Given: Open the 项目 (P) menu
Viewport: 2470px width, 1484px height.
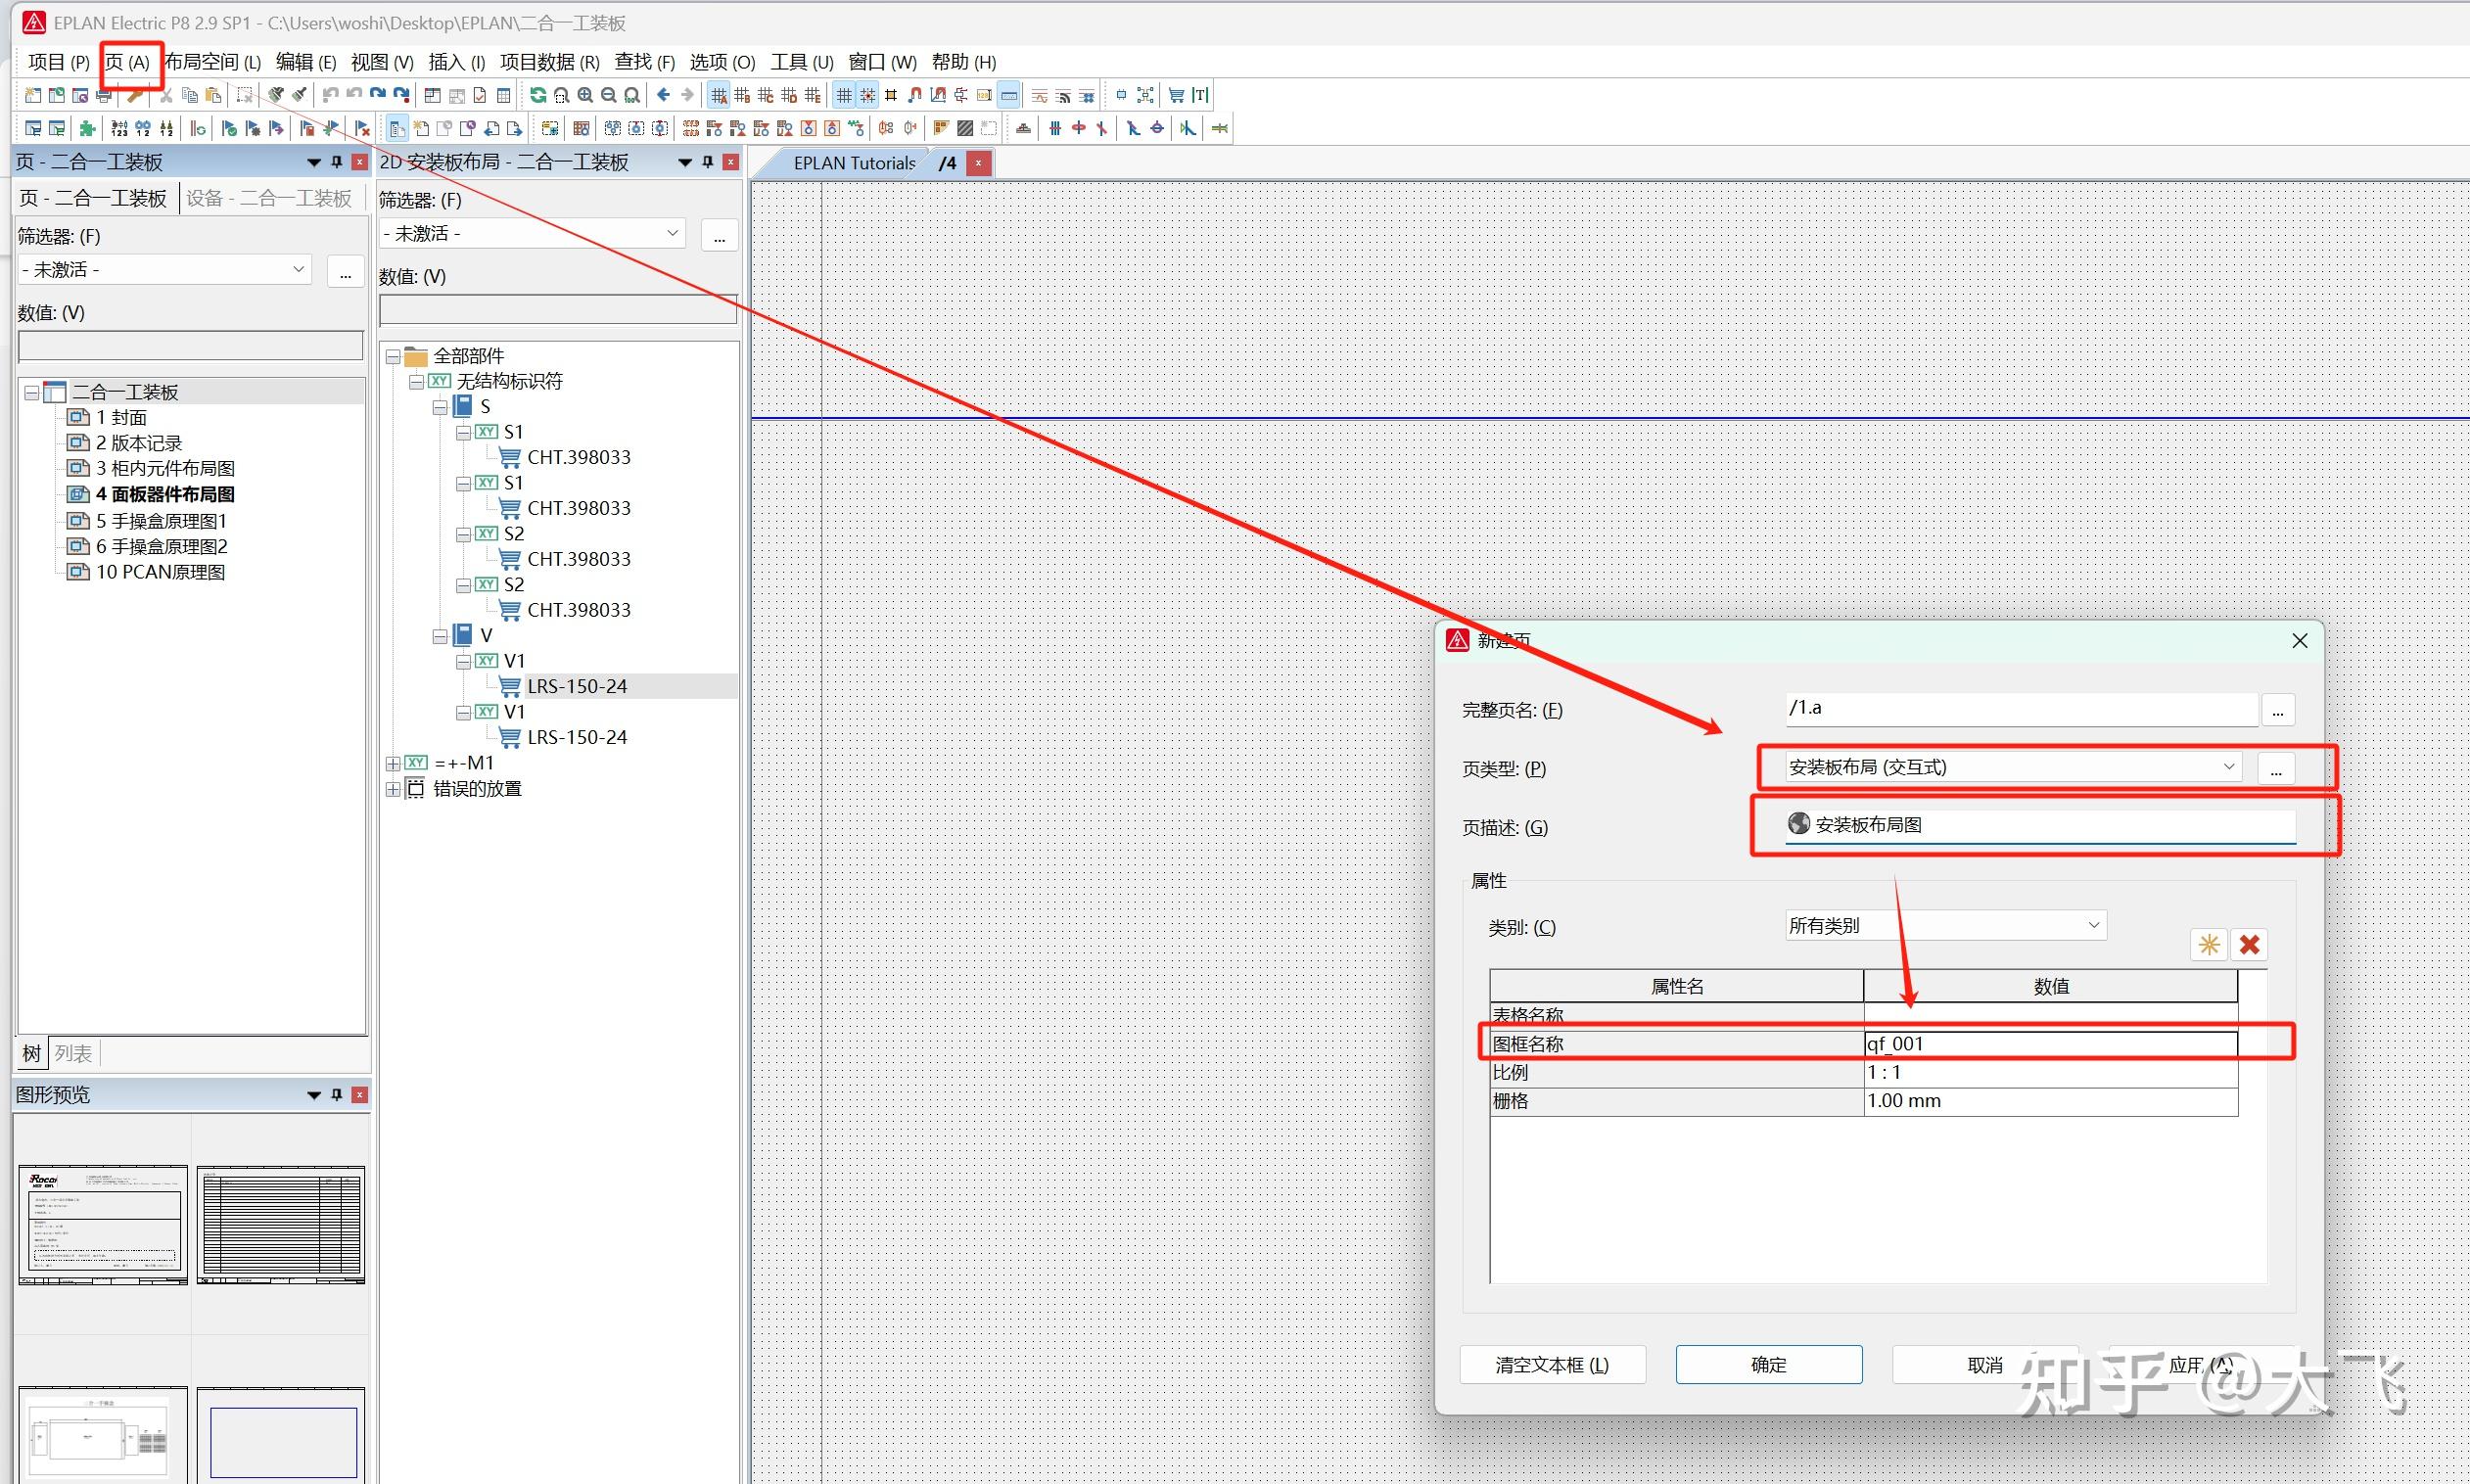Looking at the screenshot, I should pos(59,62).
